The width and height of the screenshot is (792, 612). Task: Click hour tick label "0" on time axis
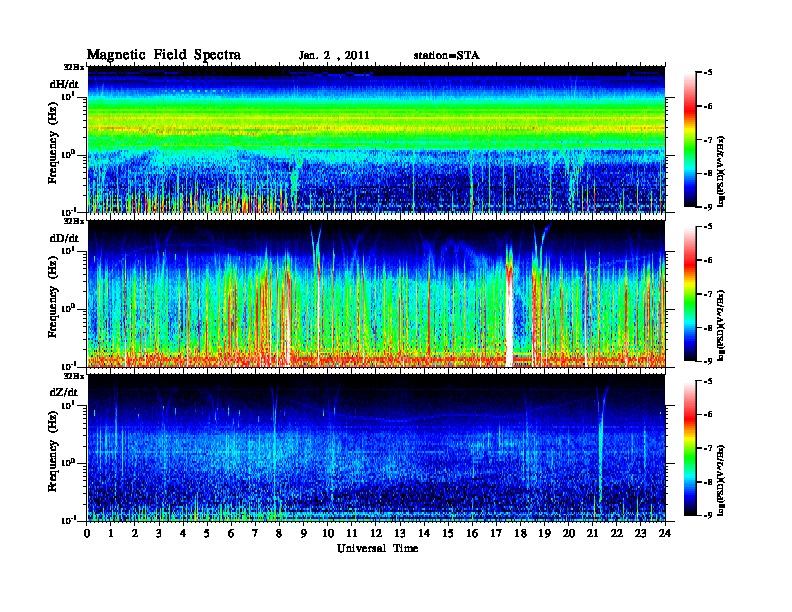pyautogui.click(x=87, y=533)
